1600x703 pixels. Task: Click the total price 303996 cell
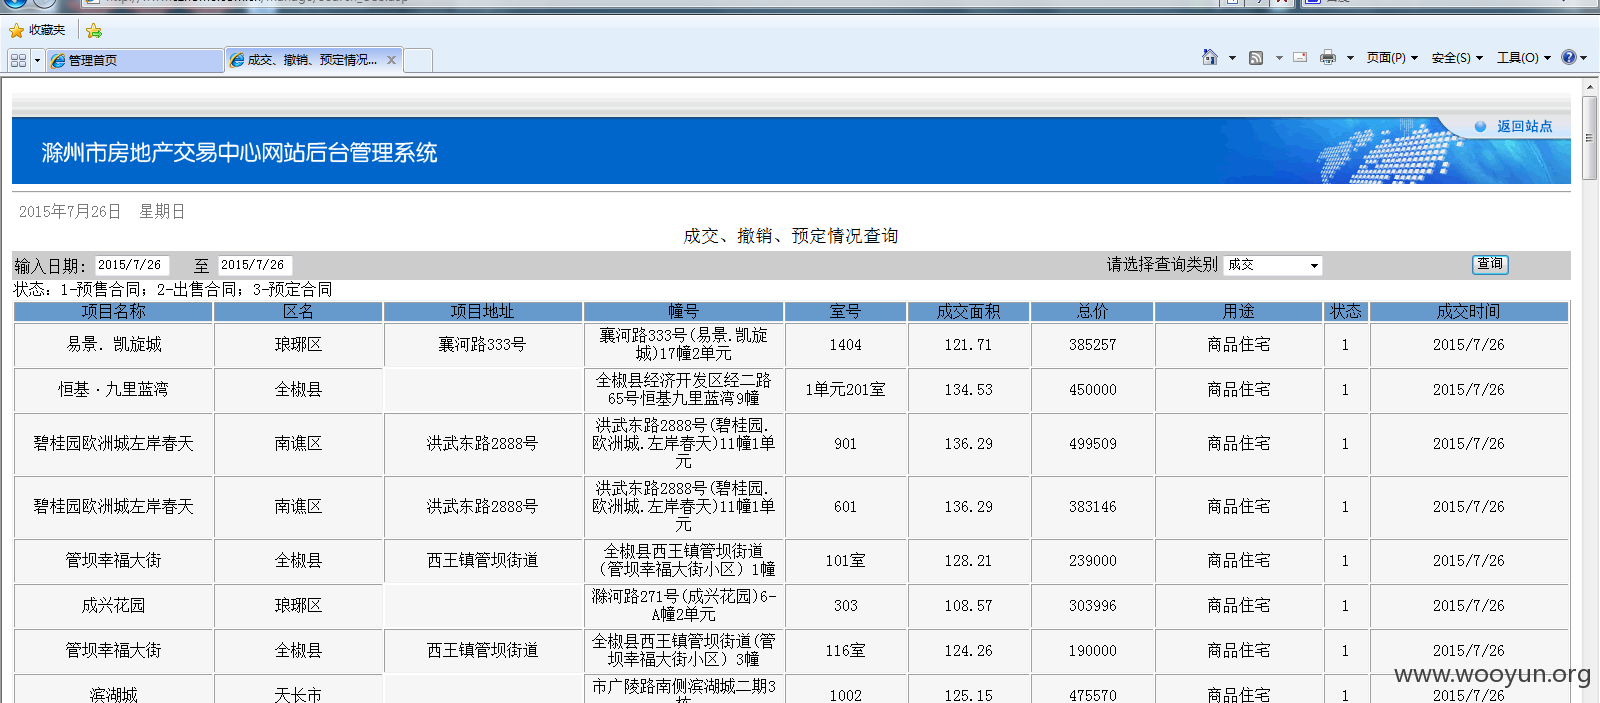click(1092, 606)
